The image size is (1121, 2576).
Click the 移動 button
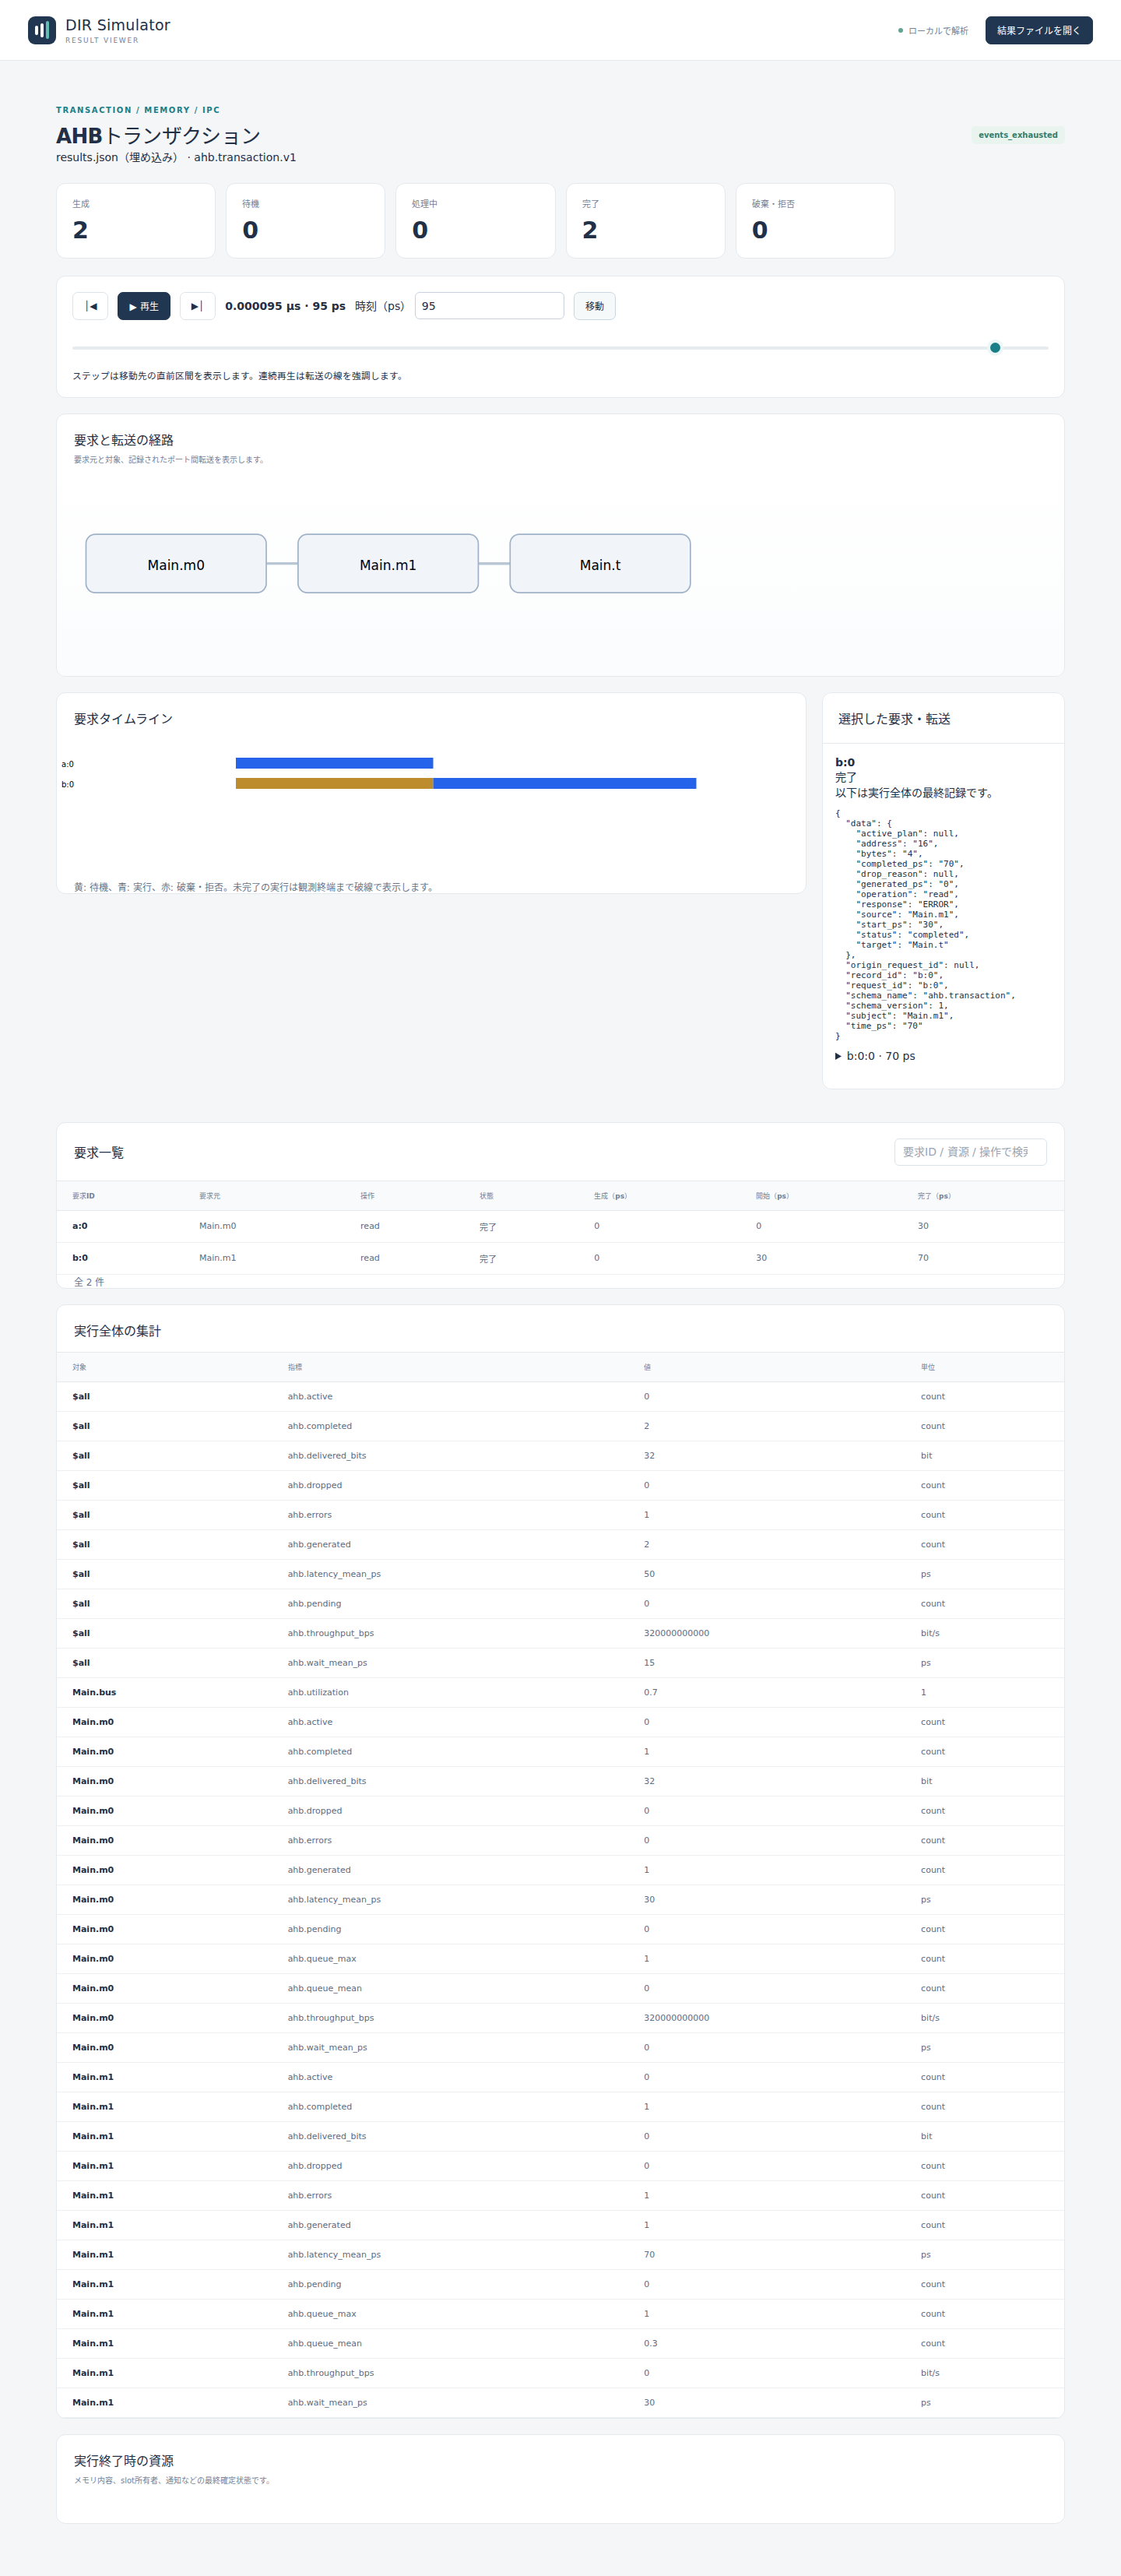point(594,306)
